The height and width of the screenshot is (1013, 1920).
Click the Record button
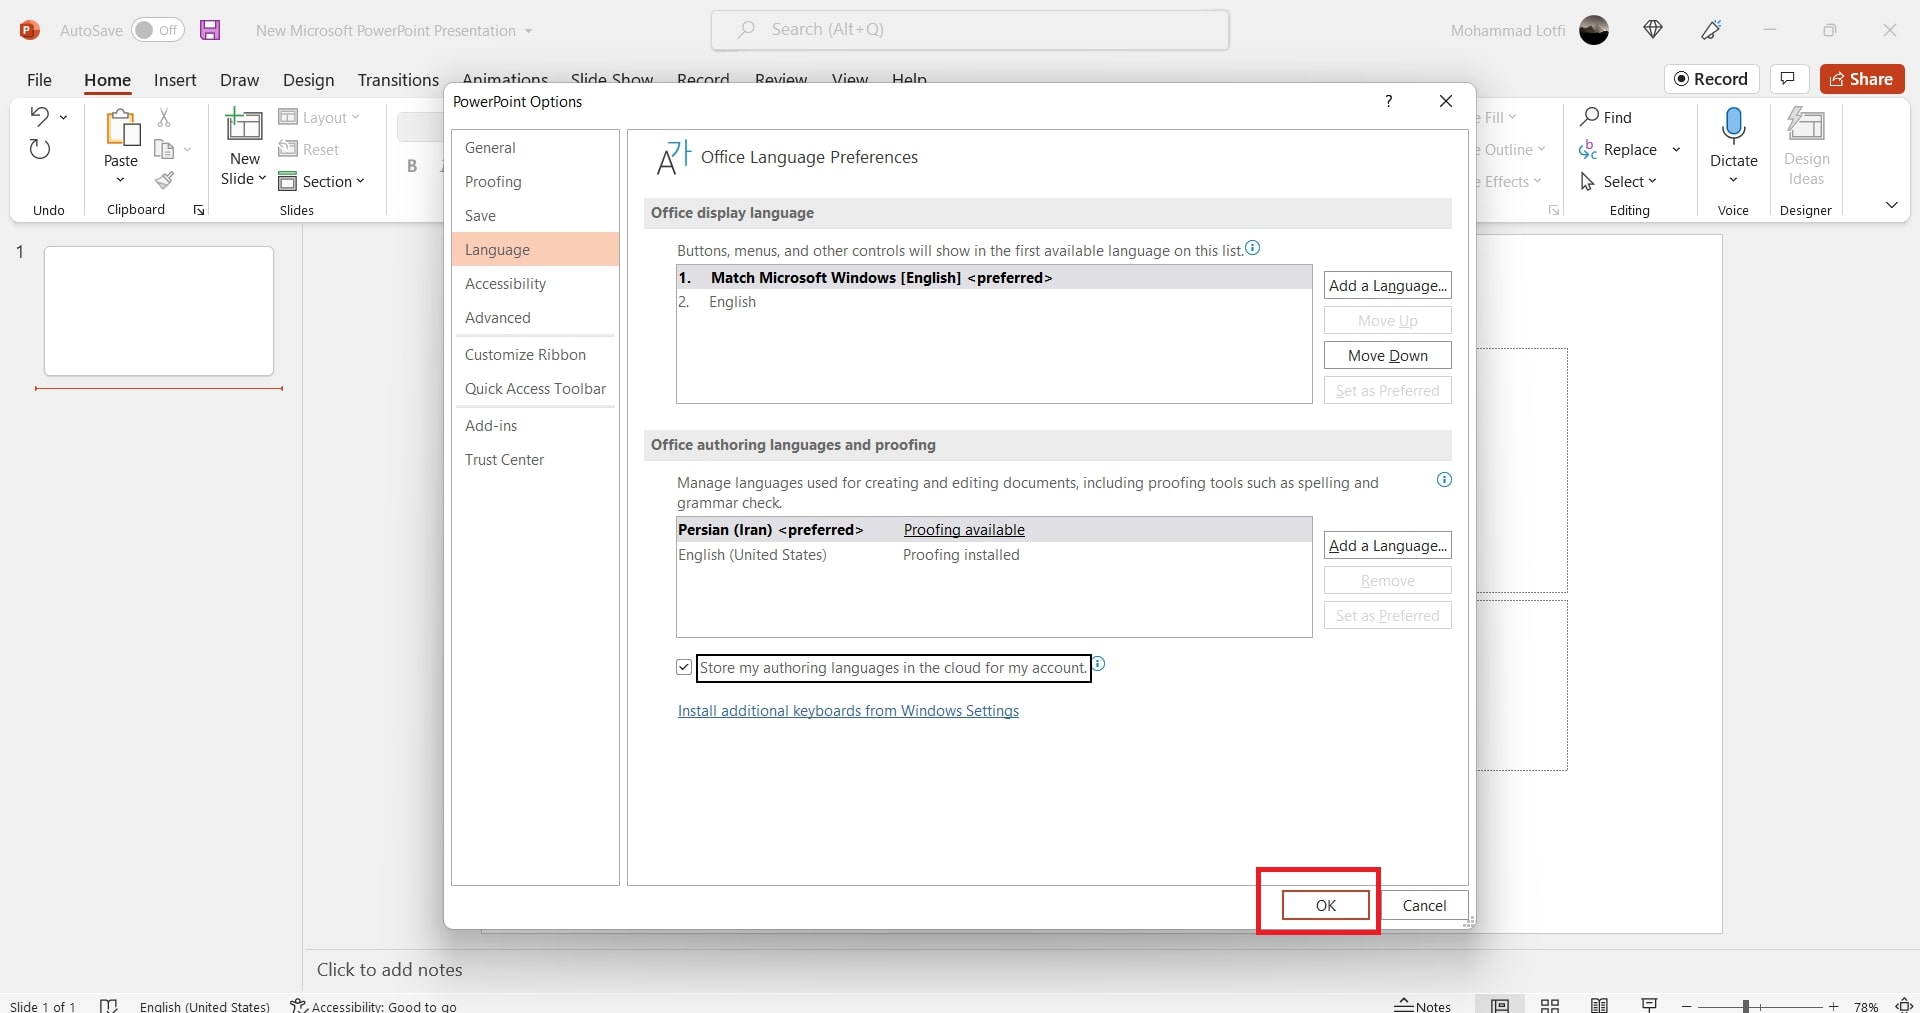tap(1711, 79)
